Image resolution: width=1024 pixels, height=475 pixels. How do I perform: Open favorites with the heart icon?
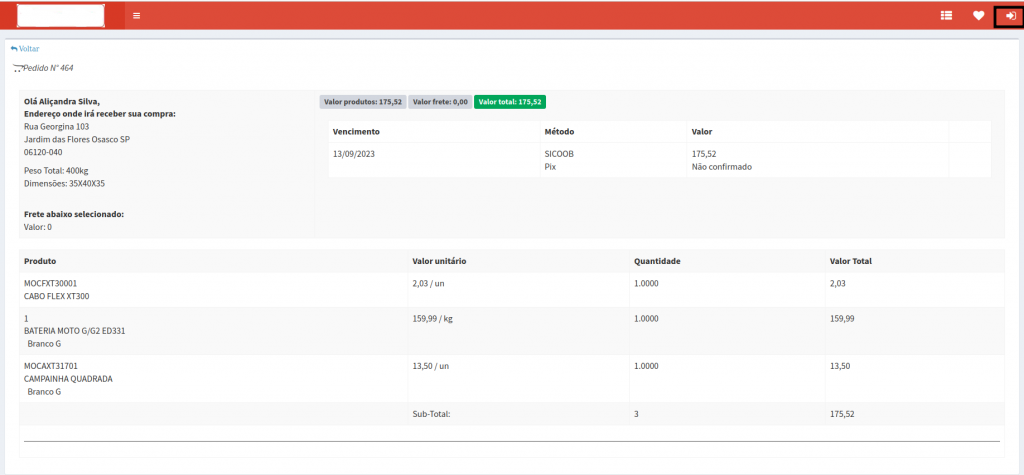pos(979,16)
